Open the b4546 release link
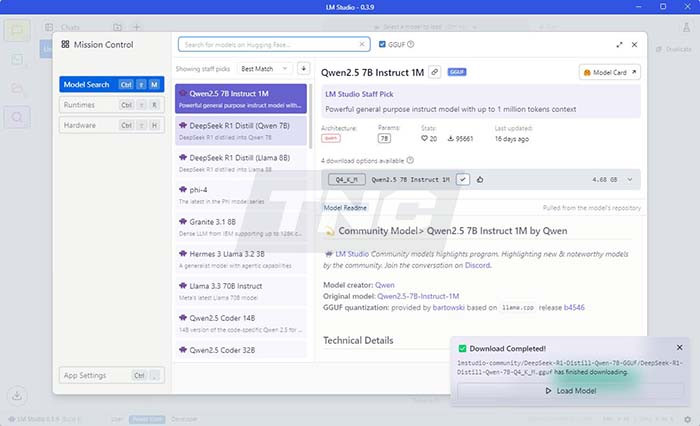Image resolution: width=700 pixels, height=426 pixels. tap(574, 307)
